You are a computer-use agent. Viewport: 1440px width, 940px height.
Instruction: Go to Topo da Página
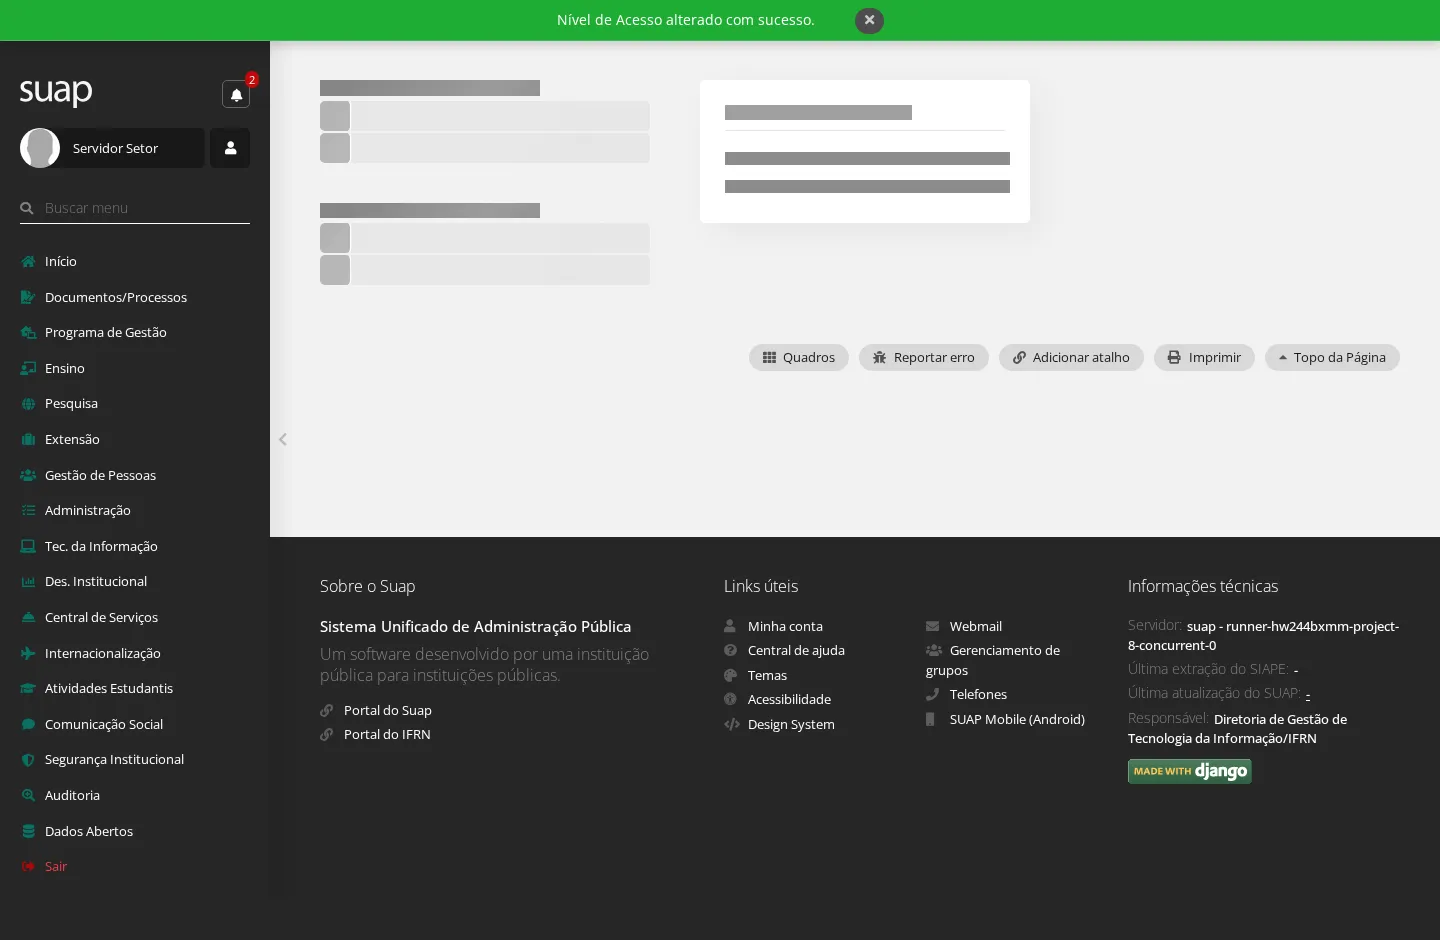coord(1332,357)
